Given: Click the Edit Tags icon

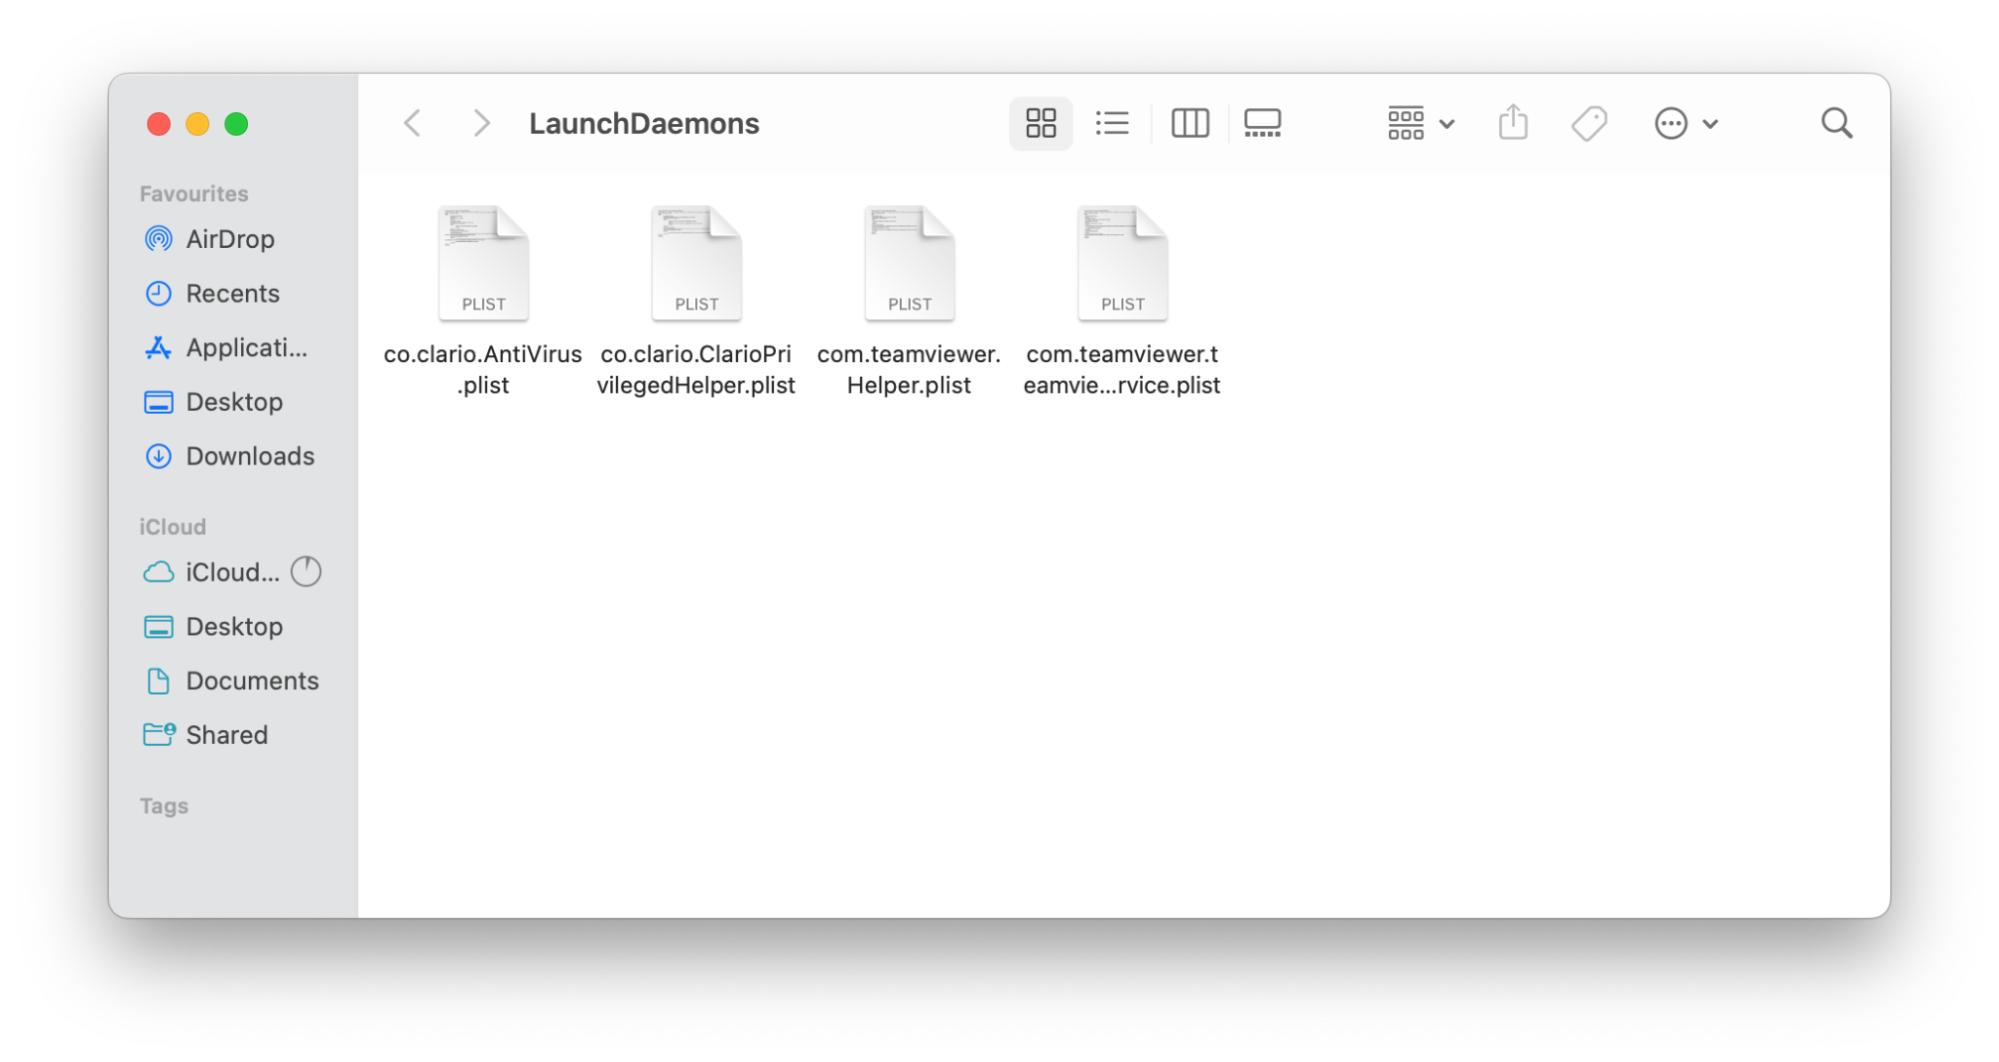Looking at the screenshot, I should pyautogui.click(x=1588, y=123).
